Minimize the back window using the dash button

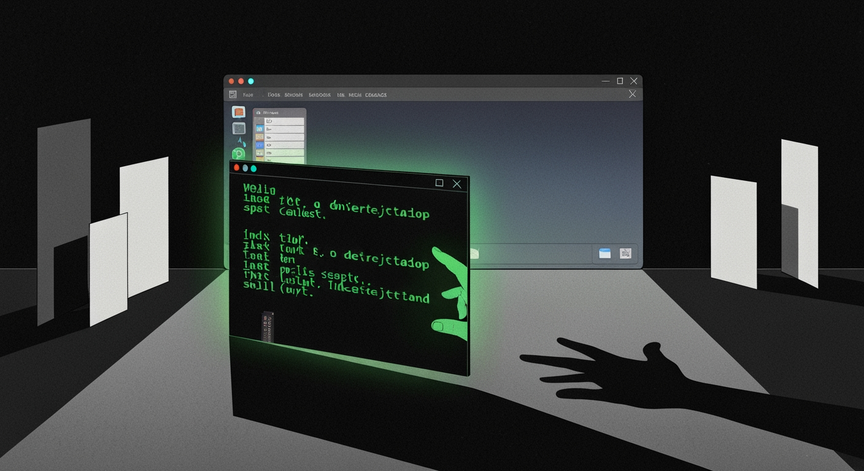coord(603,81)
